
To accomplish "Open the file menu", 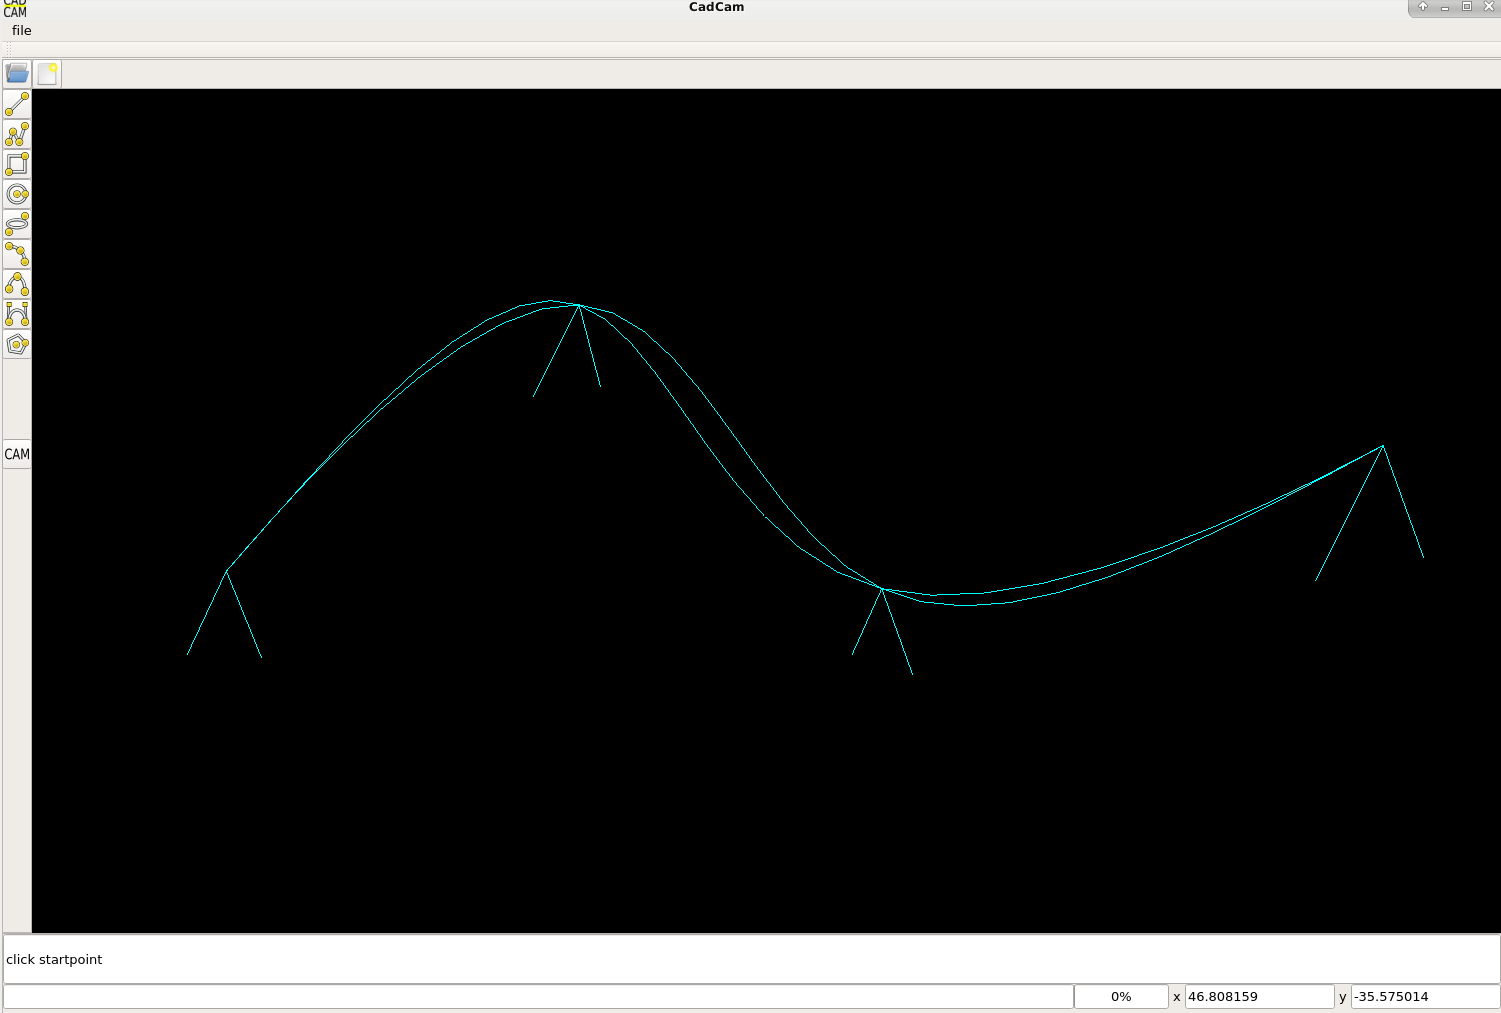I will click(21, 30).
